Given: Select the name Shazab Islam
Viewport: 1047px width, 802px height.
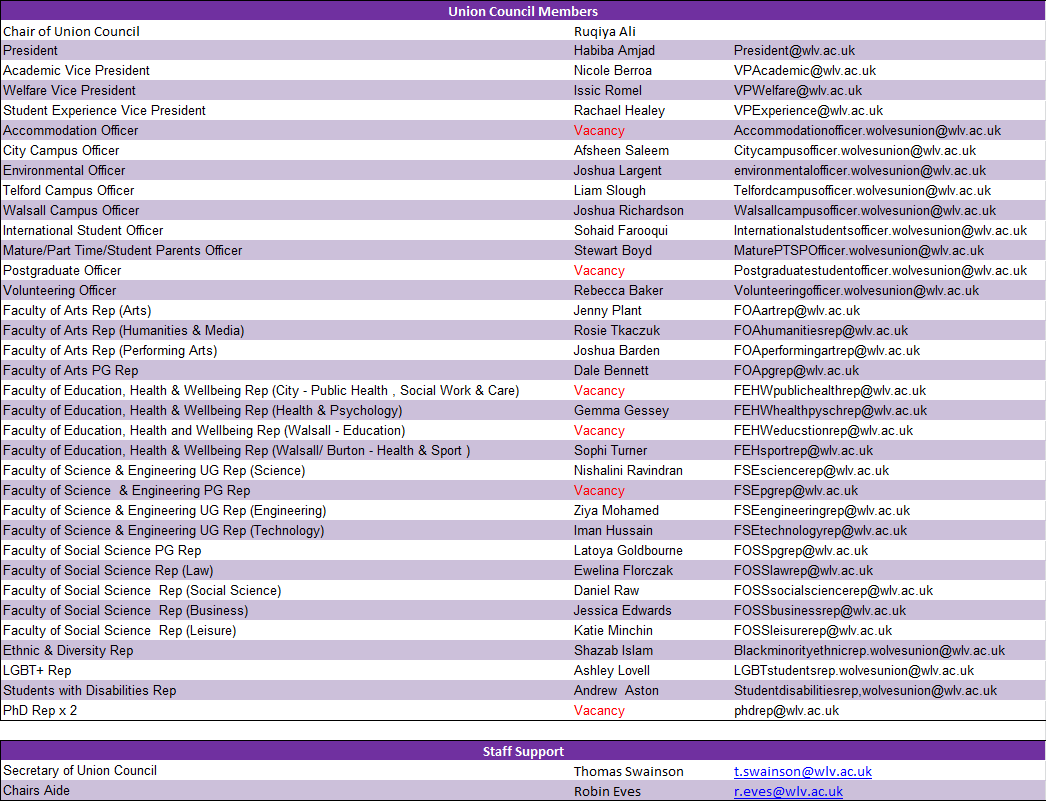Looking at the screenshot, I should coord(613,652).
